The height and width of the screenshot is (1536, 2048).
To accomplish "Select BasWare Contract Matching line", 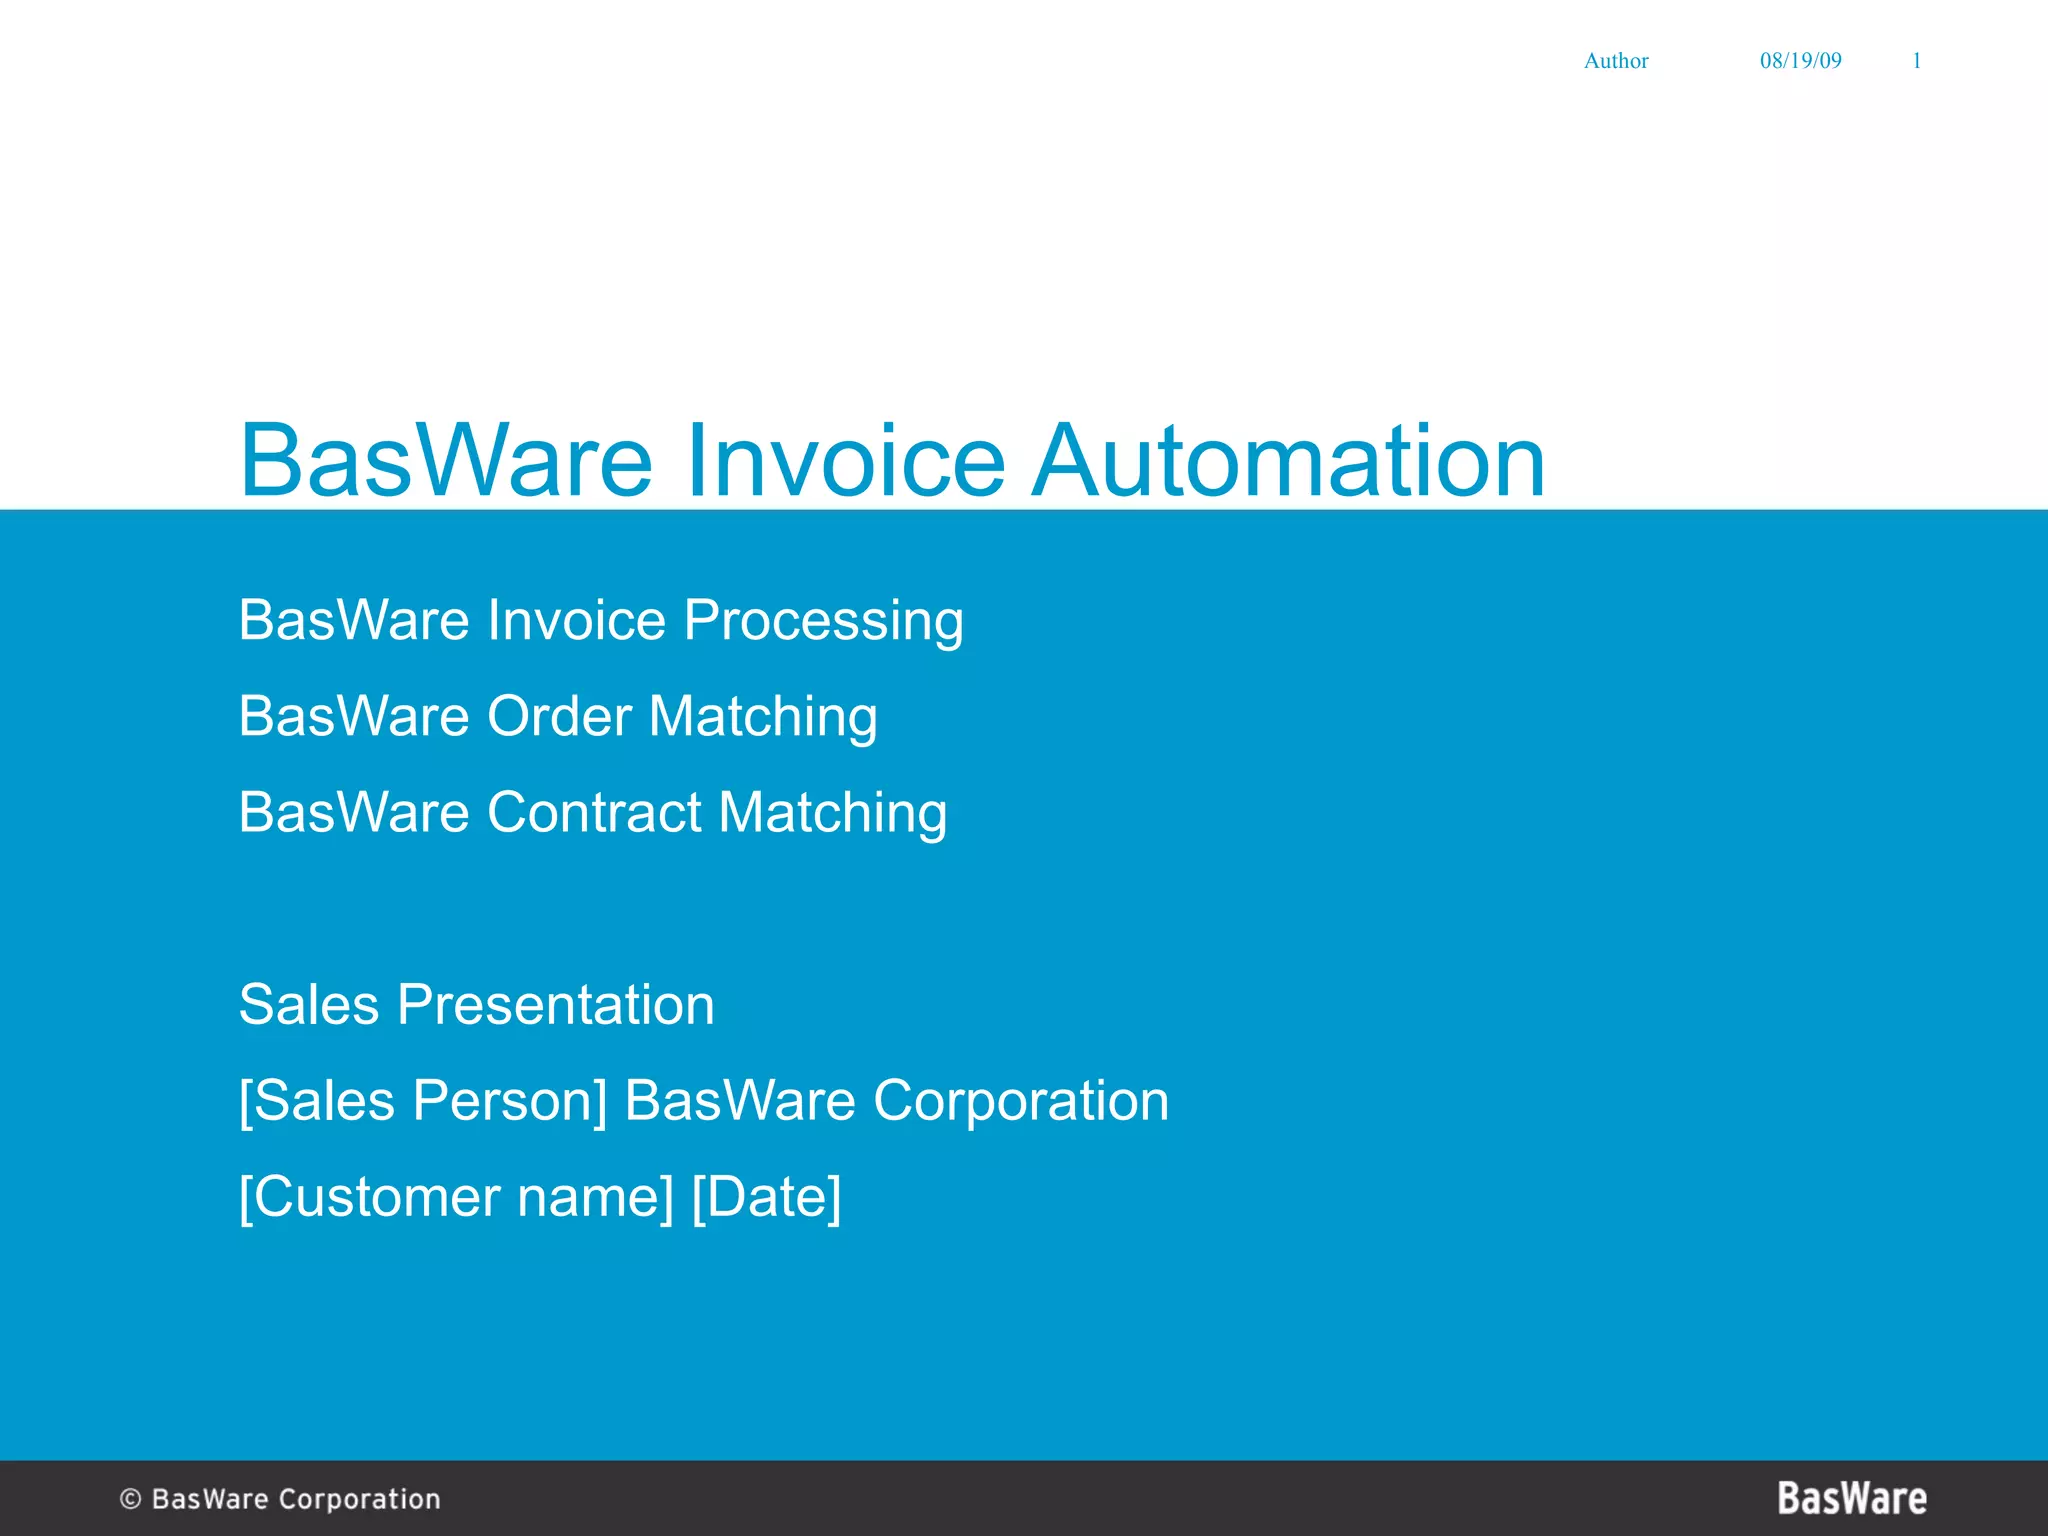I will pyautogui.click(x=593, y=812).
